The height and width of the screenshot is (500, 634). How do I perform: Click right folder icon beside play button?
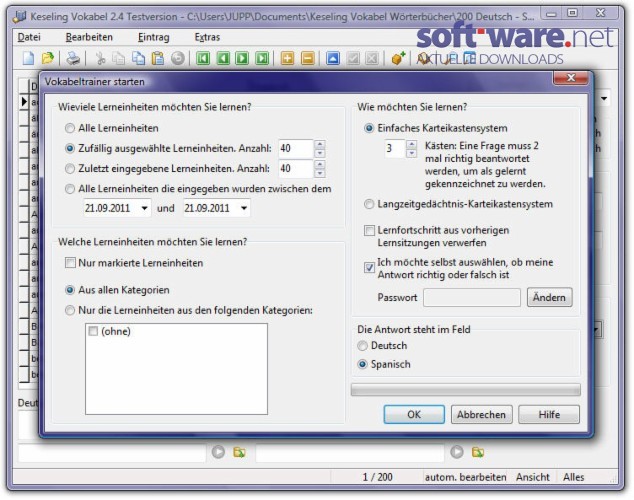(478, 452)
